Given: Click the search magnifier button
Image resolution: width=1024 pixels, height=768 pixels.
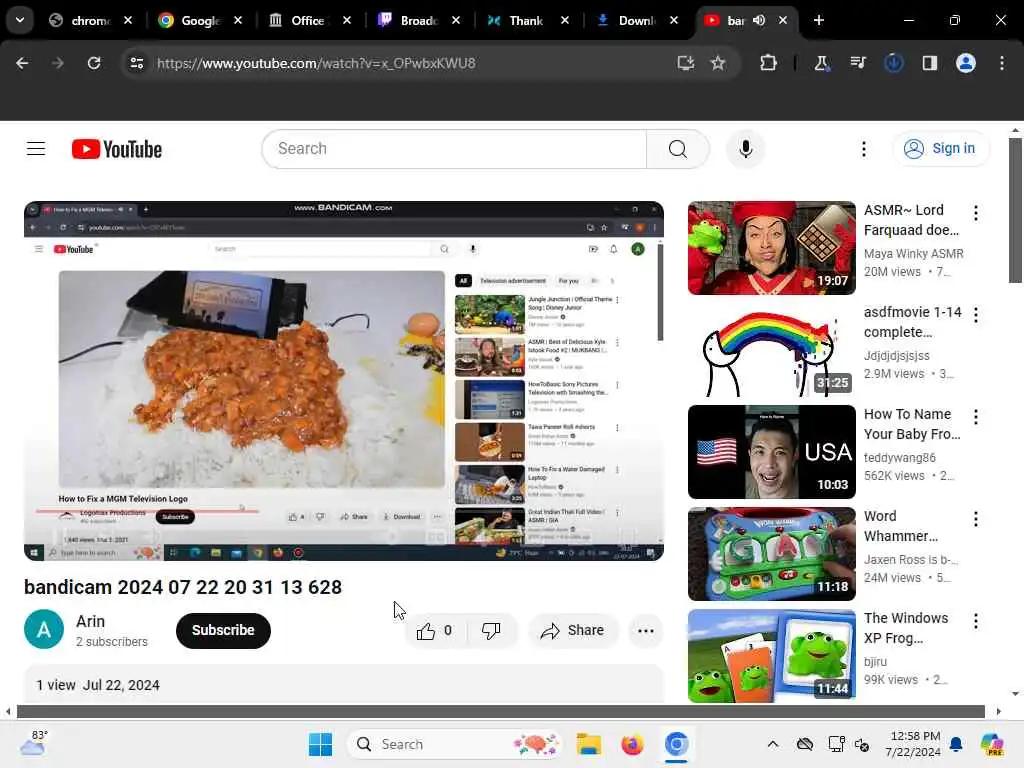Looking at the screenshot, I should point(678,149).
